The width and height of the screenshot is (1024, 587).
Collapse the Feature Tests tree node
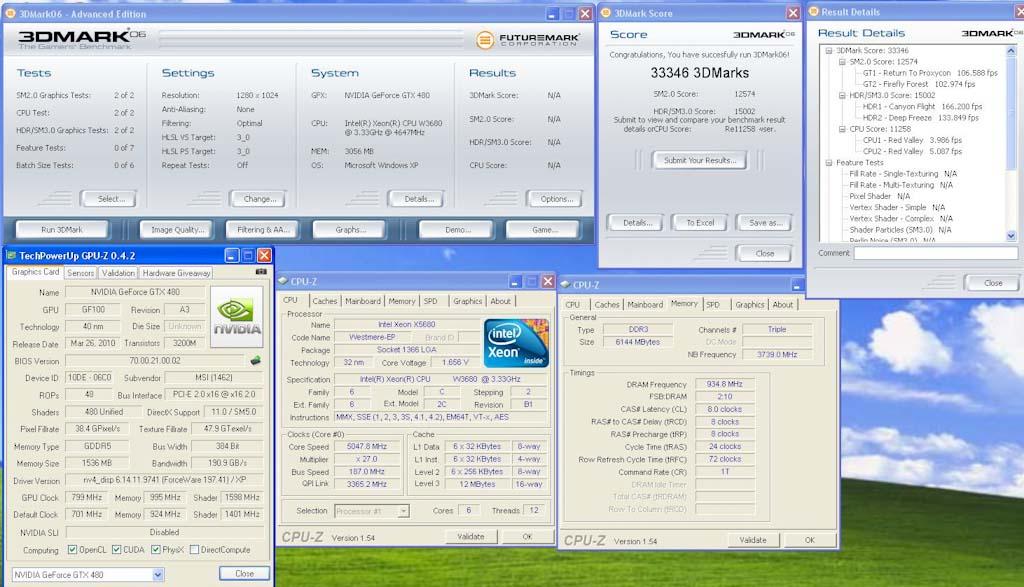coord(829,163)
